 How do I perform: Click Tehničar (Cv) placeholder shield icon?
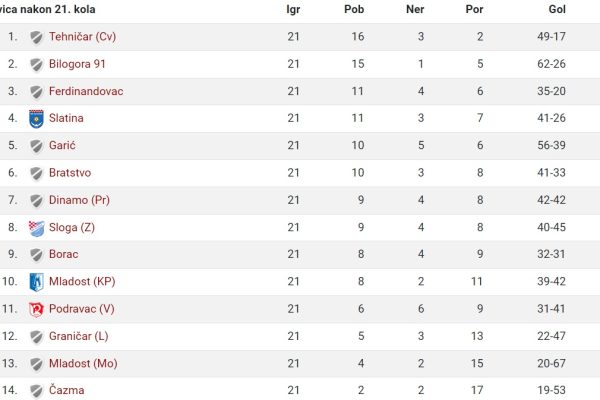tap(36, 37)
